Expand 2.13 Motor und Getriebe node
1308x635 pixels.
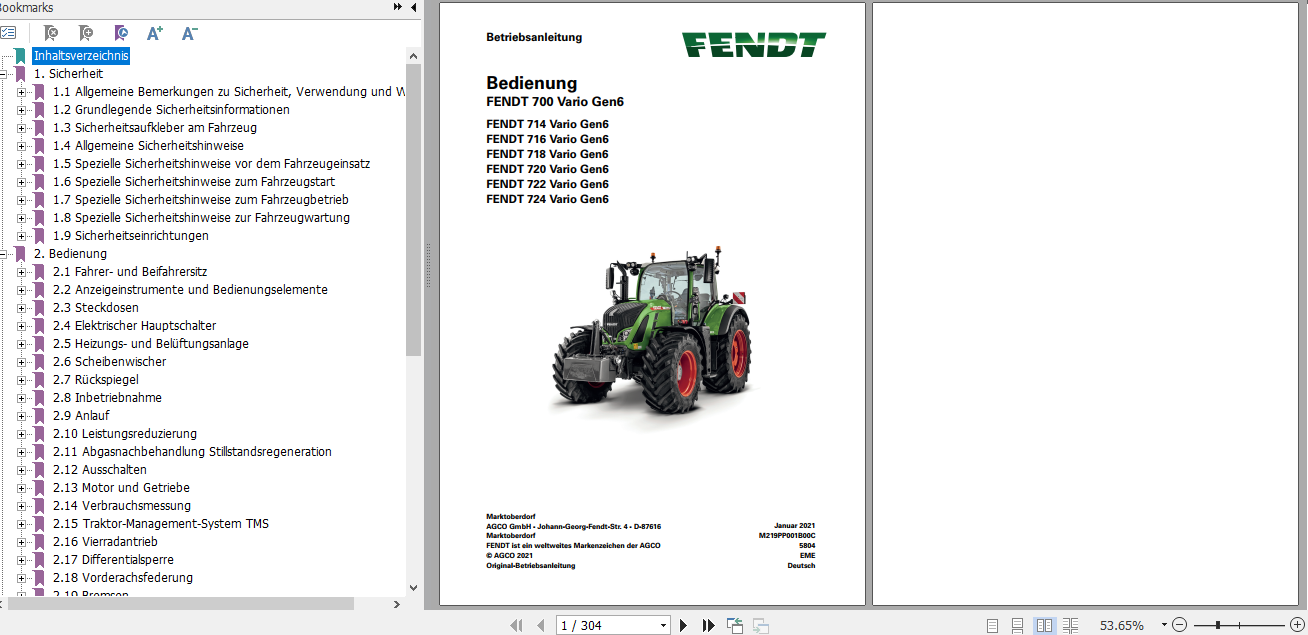(22, 488)
